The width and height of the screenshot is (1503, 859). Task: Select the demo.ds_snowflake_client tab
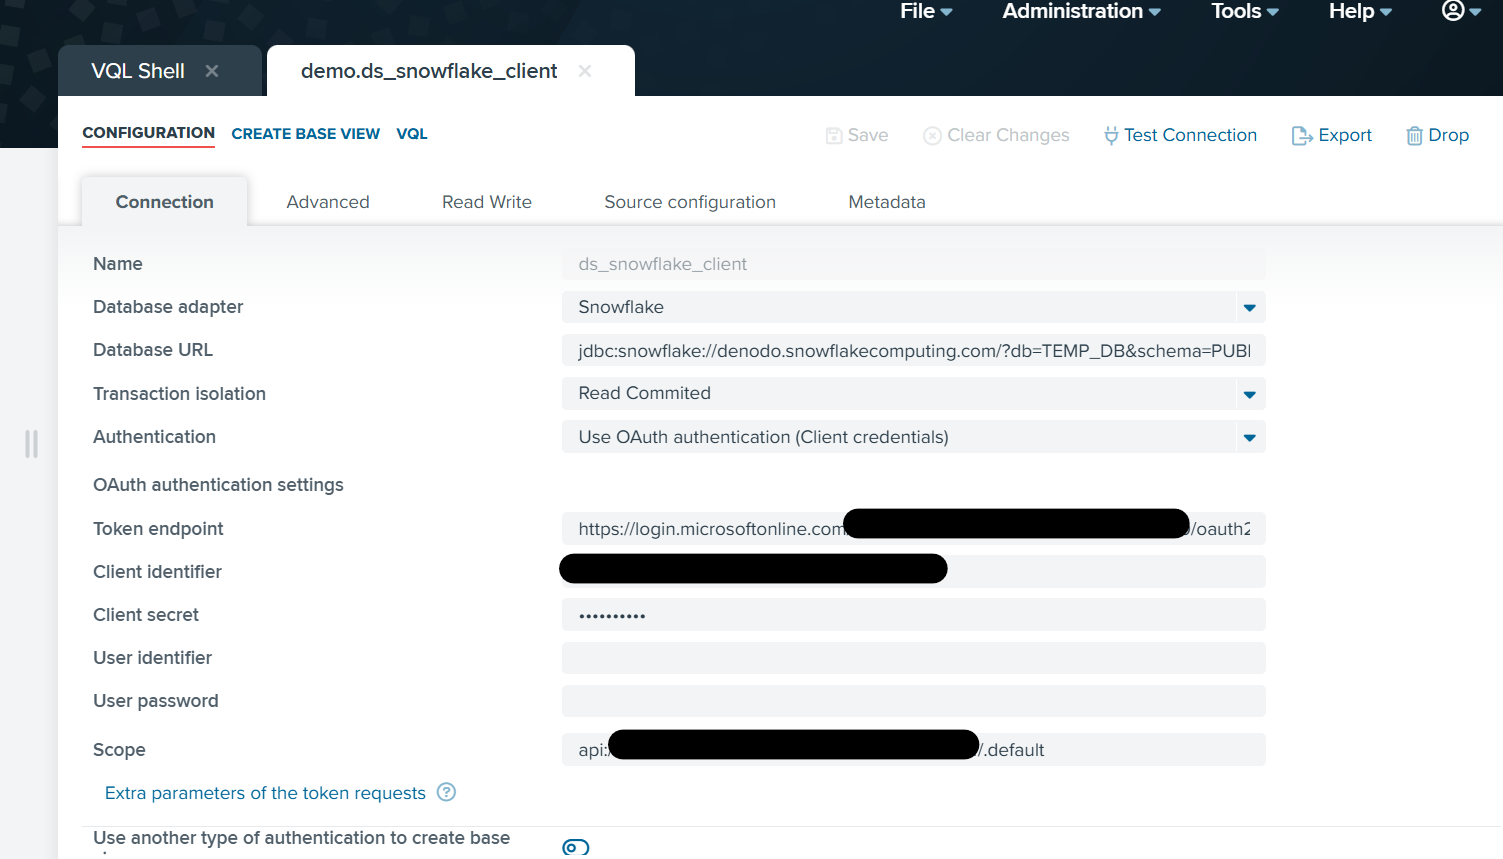tap(429, 71)
